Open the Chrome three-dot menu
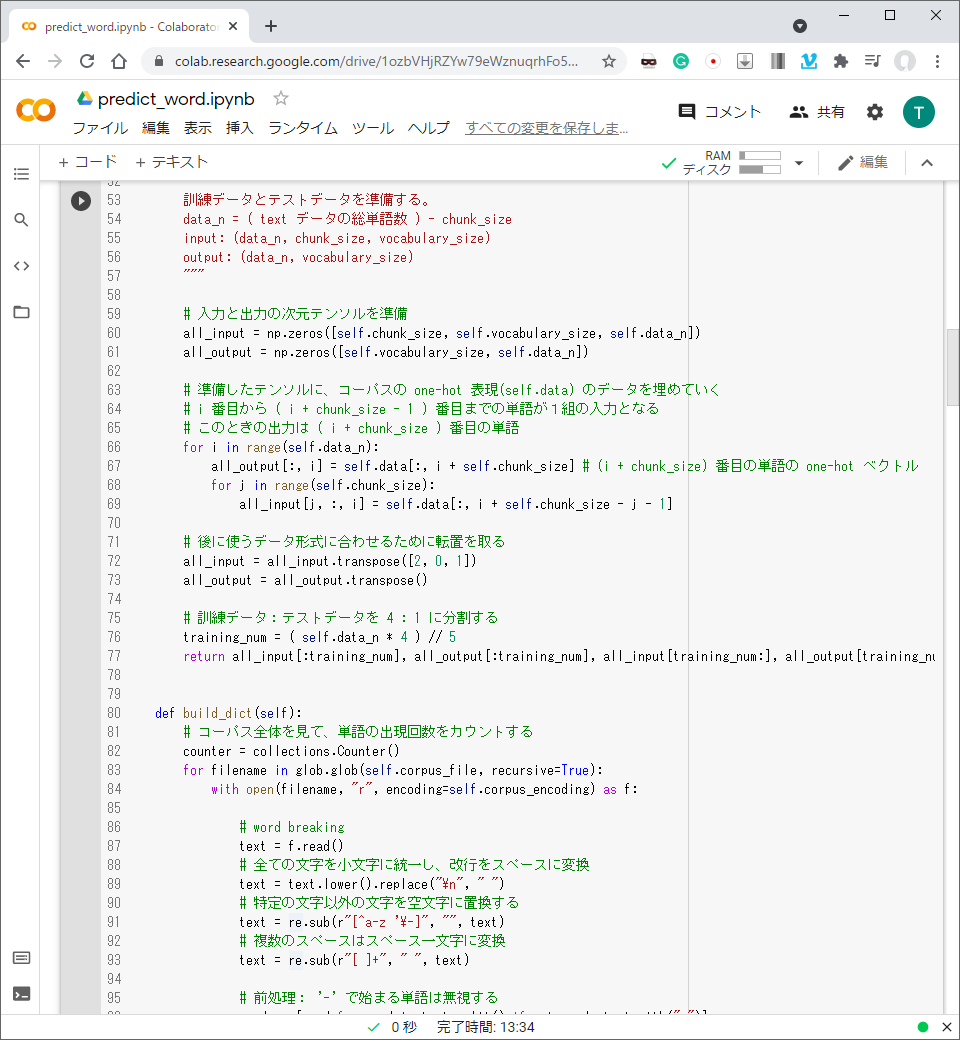 (x=937, y=62)
